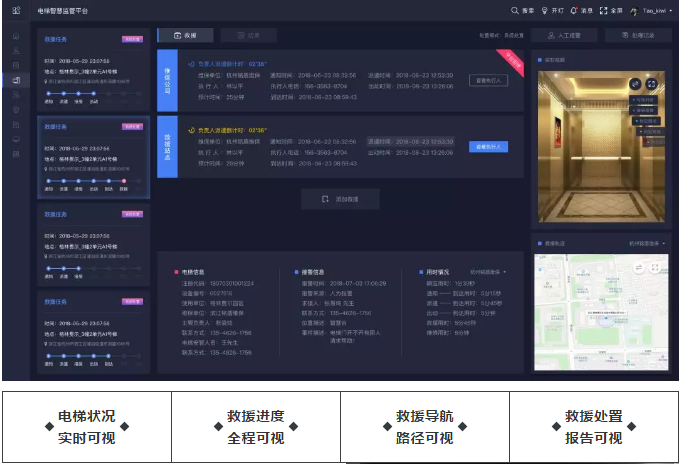Click the home icon in the left sidebar

pyautogui.click(x=16, y=36)
